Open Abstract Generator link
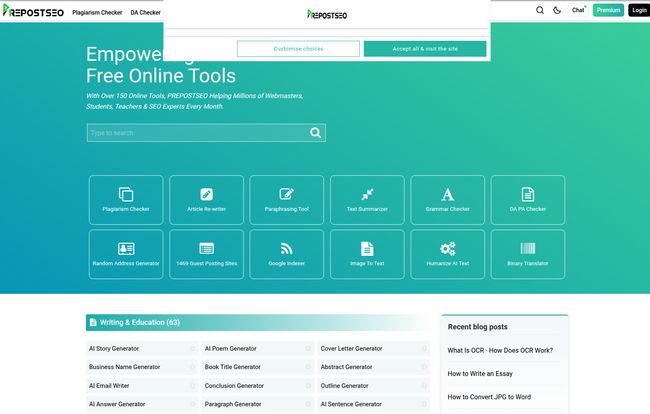Image resolution: width=650 pixels, height=414 pixels. [347, 367]
